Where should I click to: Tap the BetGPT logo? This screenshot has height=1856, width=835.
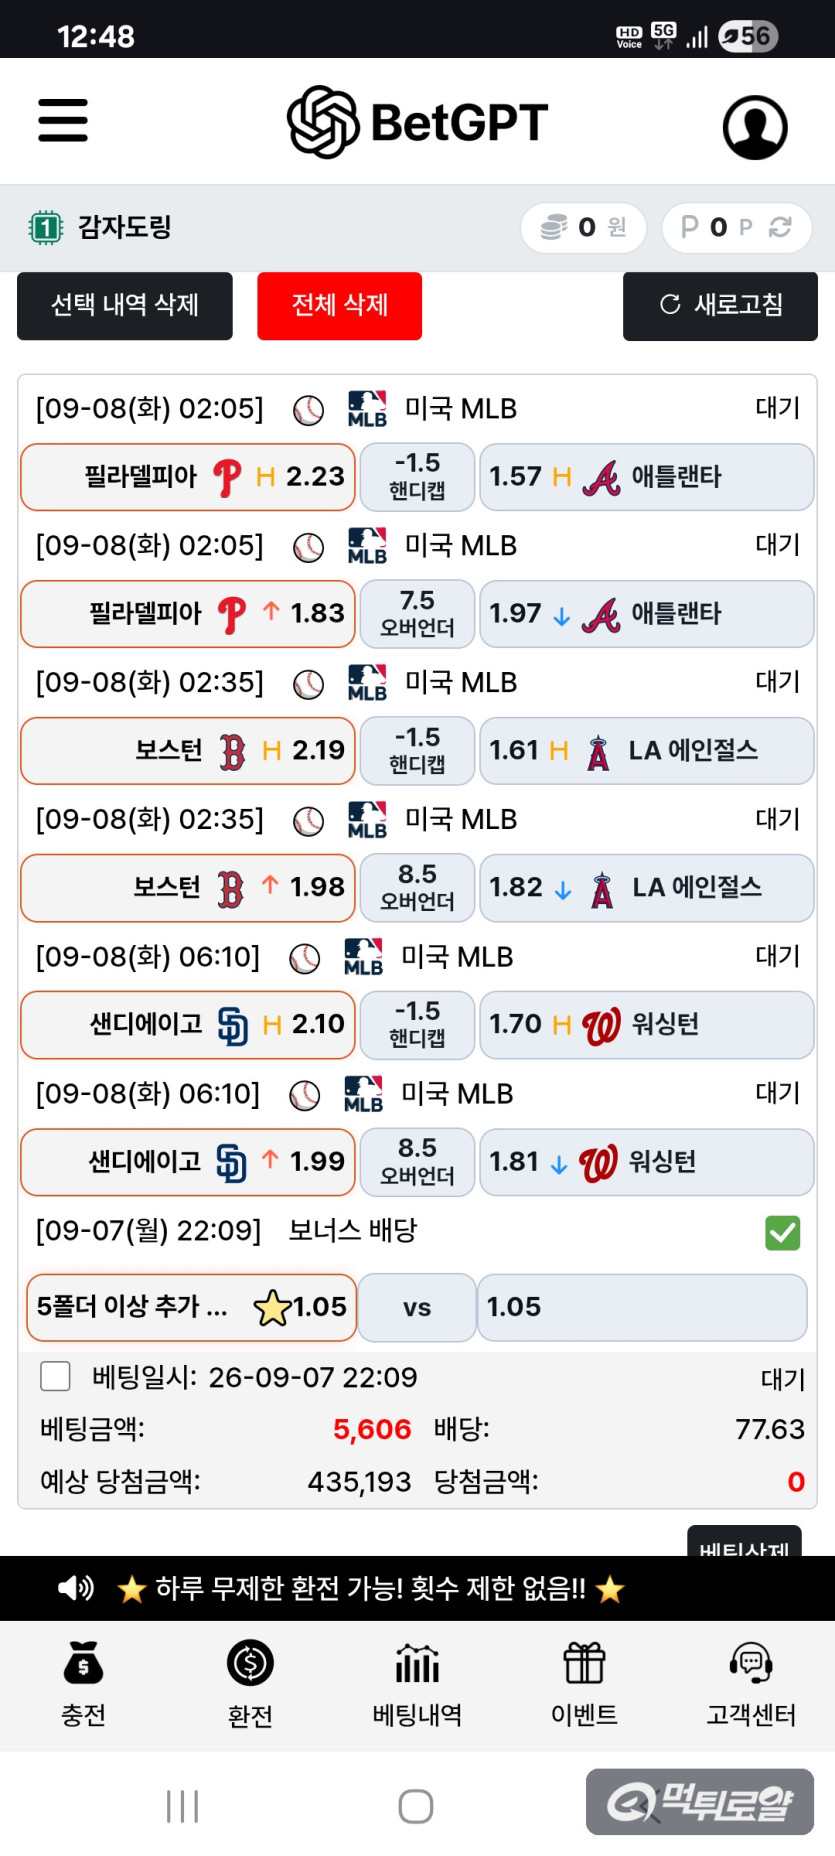click(x=417, y=122)
